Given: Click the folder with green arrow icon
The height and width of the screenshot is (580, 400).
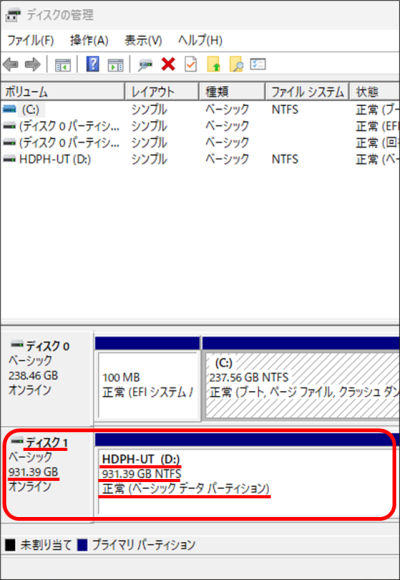Looking at the screenshot, I should (214, 65).
